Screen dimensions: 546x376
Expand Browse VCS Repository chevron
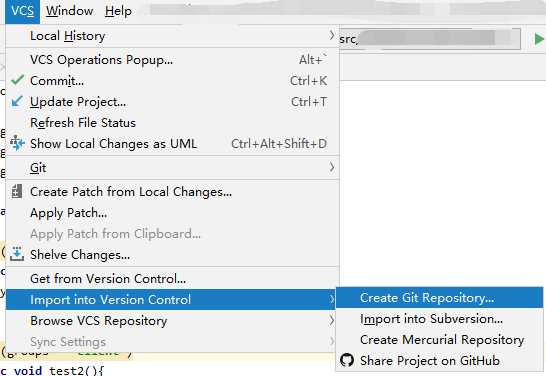click(x=332, y=320)
